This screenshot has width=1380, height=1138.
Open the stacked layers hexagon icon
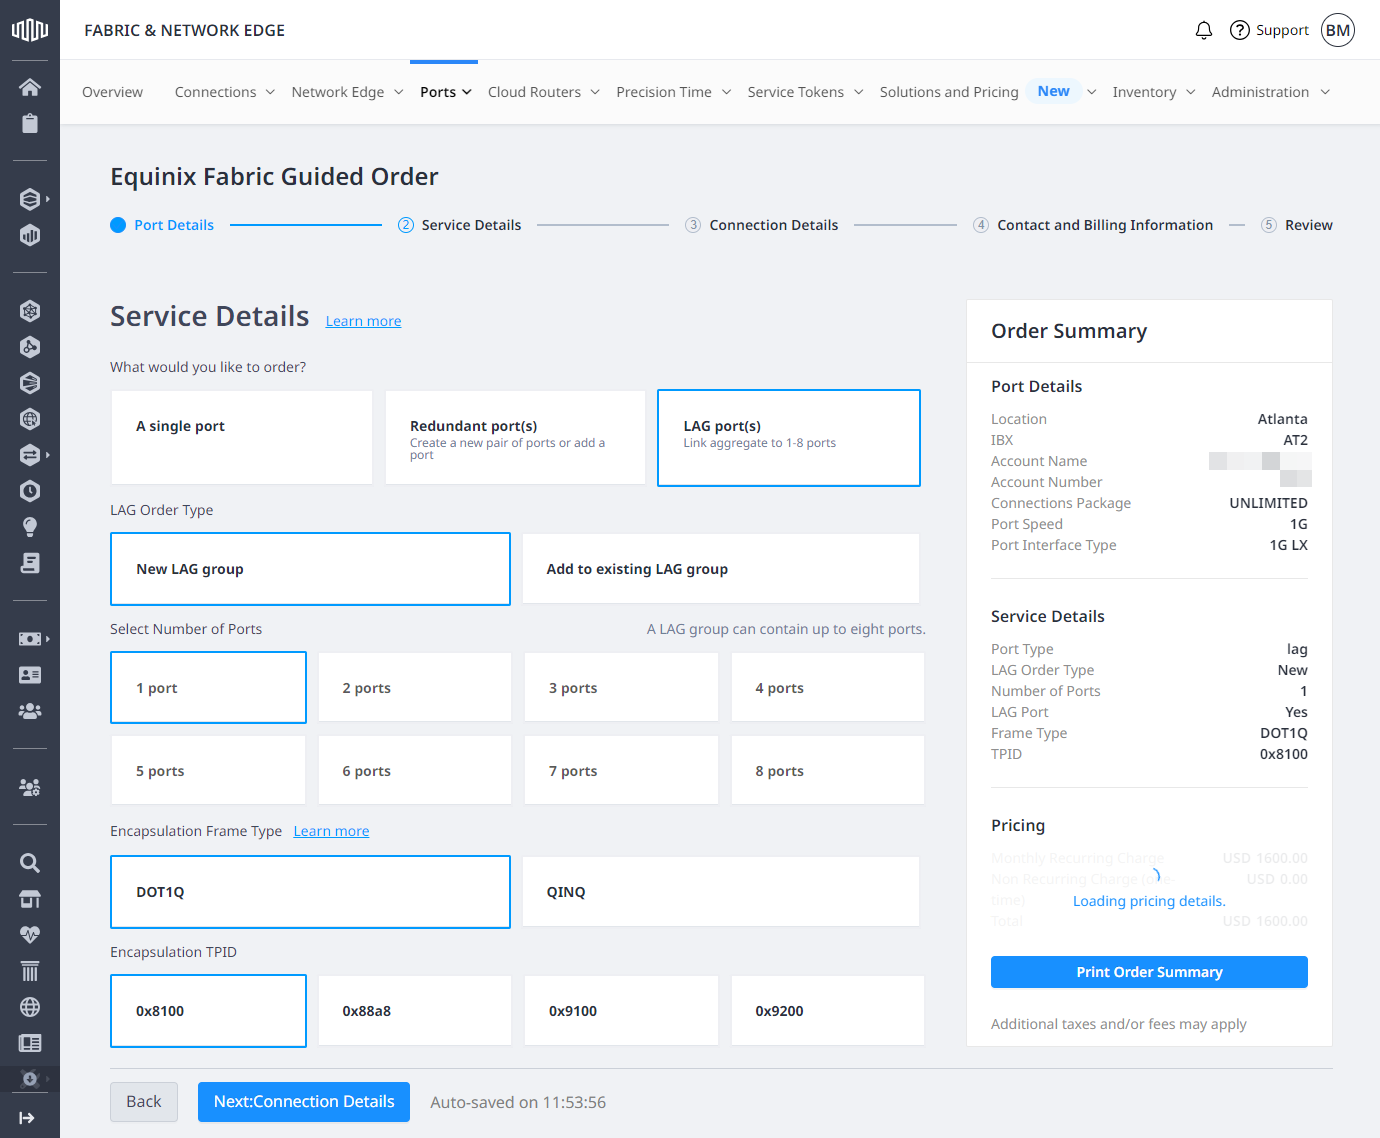30,199
